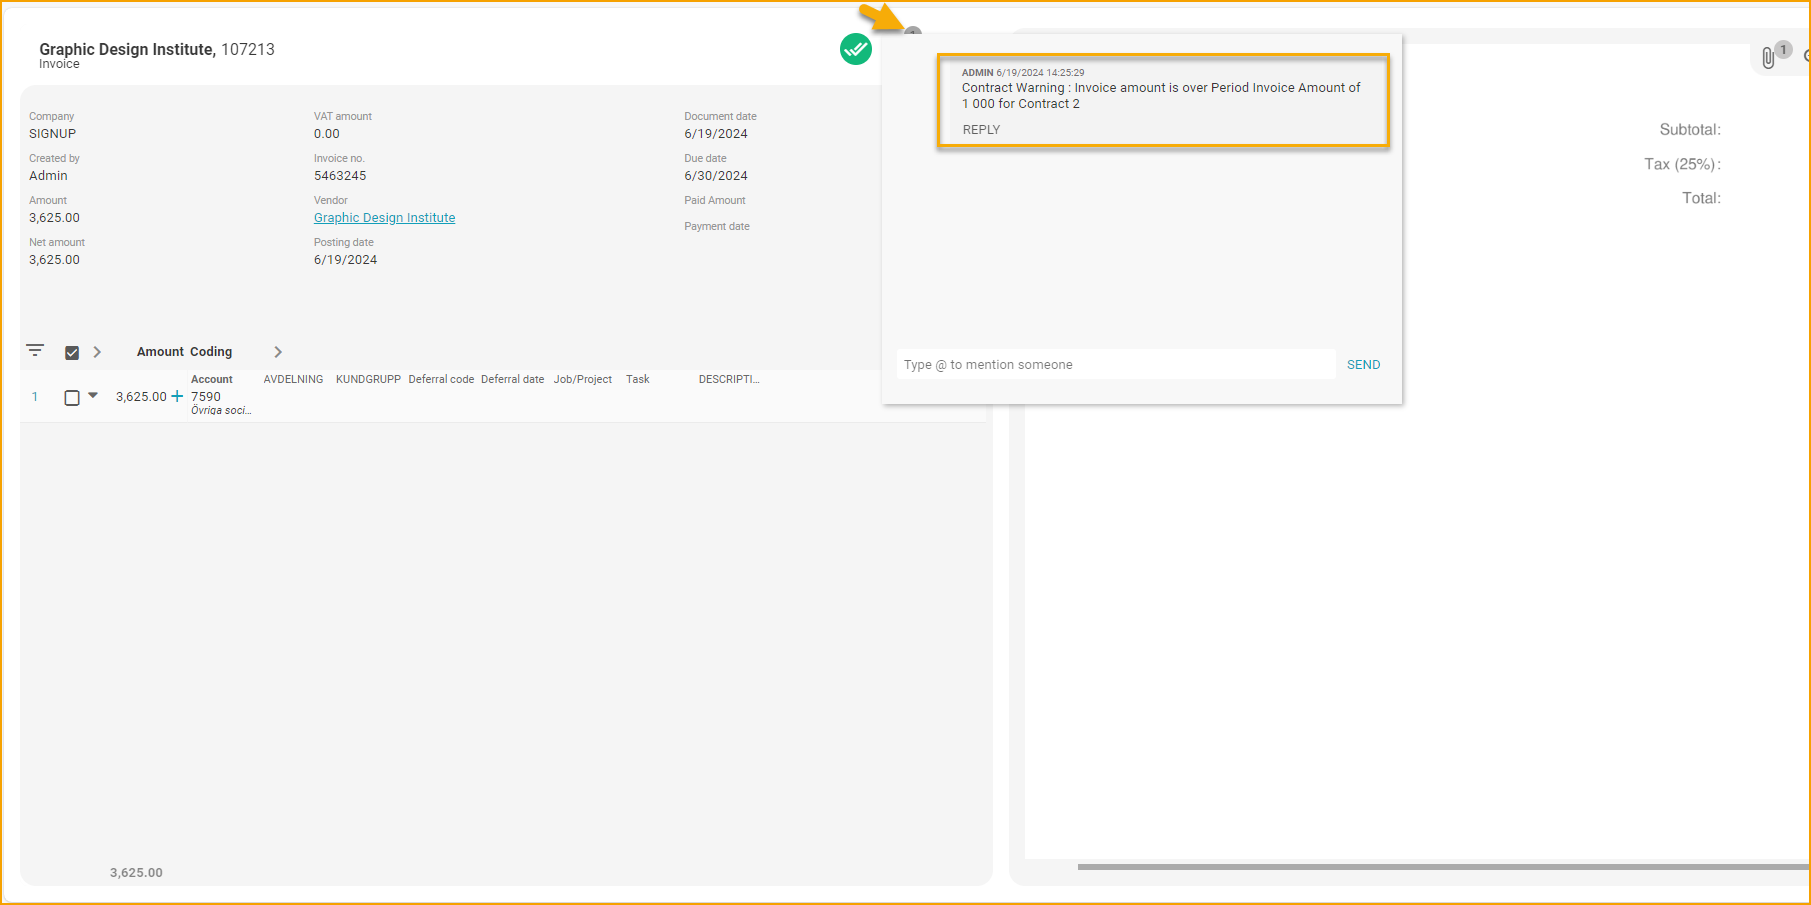Click the Created by value Admin
This screenshot has height=905, width=1811.
(48, 176)
